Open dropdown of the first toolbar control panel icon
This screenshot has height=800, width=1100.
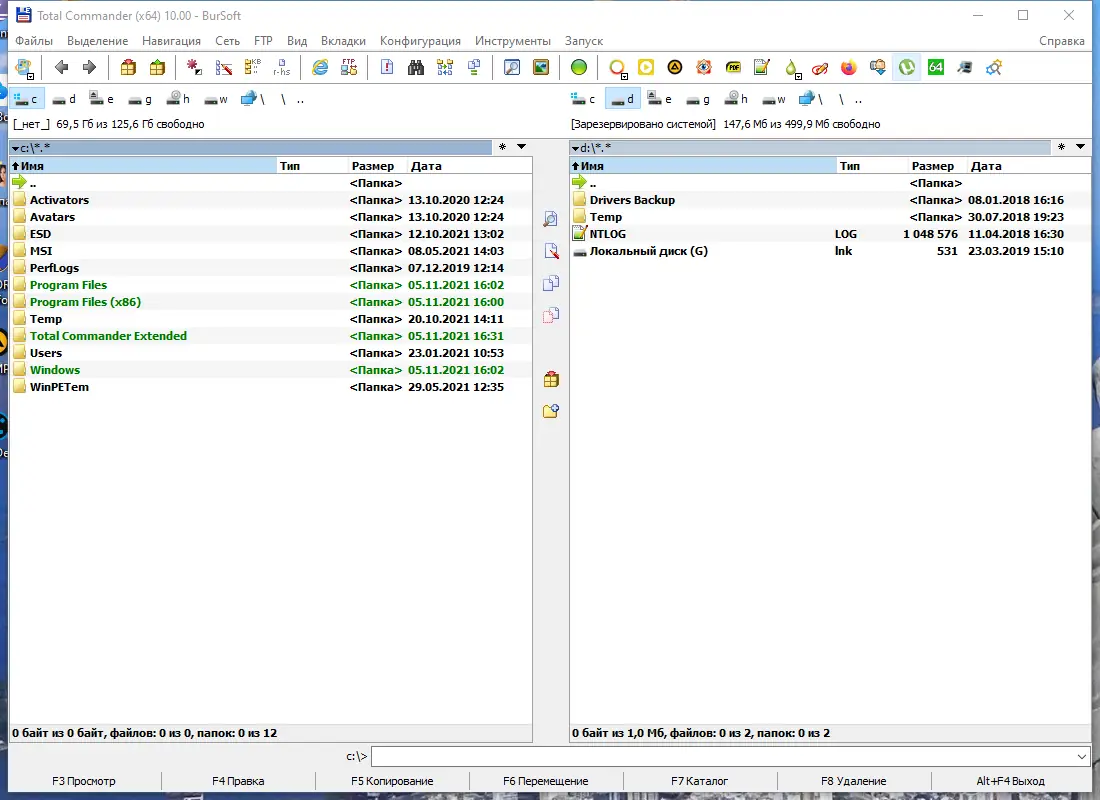coord(30,74)
